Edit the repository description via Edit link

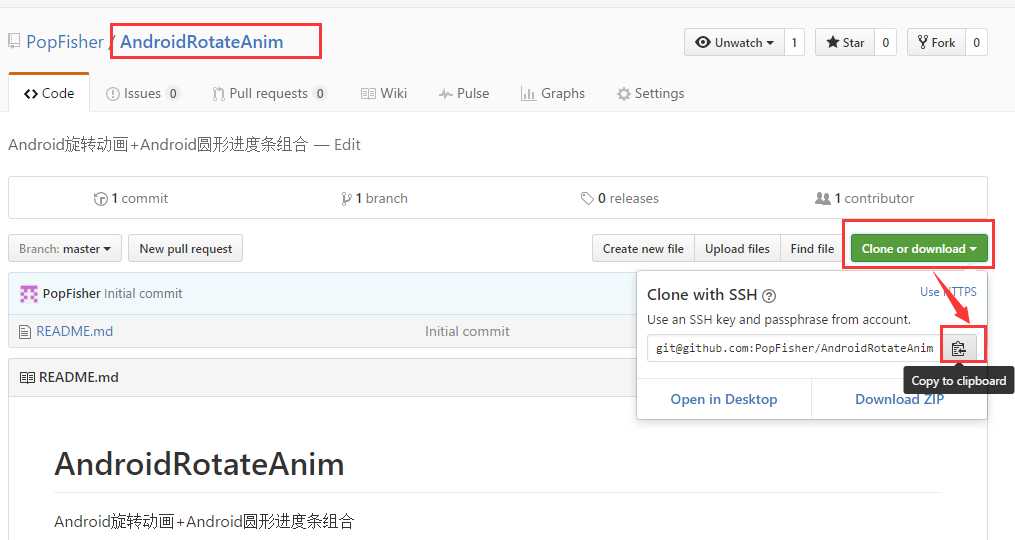pyautogui.click(x=347, y=144)
